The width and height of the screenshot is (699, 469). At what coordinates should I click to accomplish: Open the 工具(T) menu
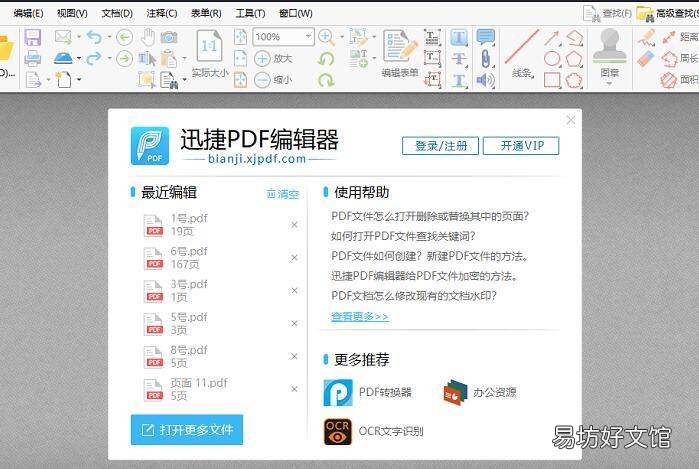click(x=250, y=13)
